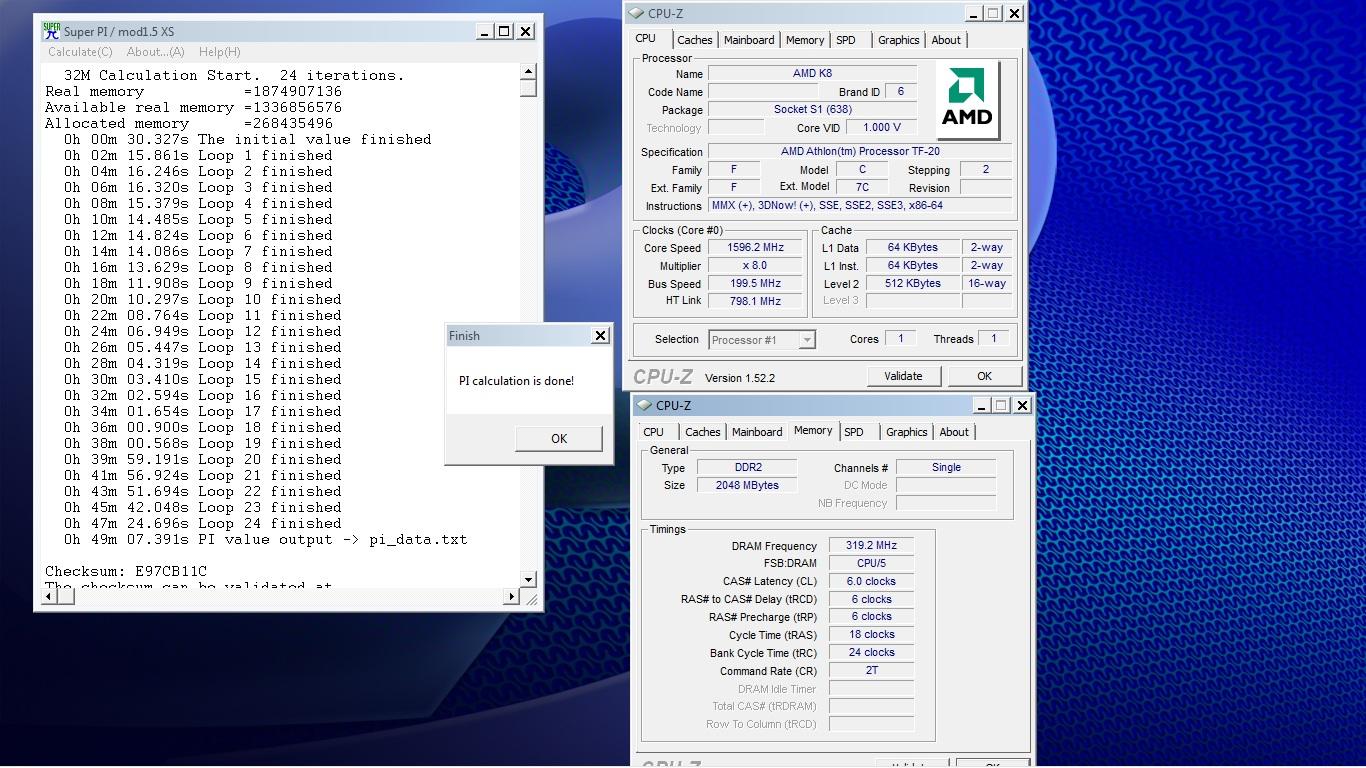Click the FSB:DRAM value CPU/5
Image resolution: width=1366 pixels, height=768 pixels.
pyautogui.click(x=871, y=564)
